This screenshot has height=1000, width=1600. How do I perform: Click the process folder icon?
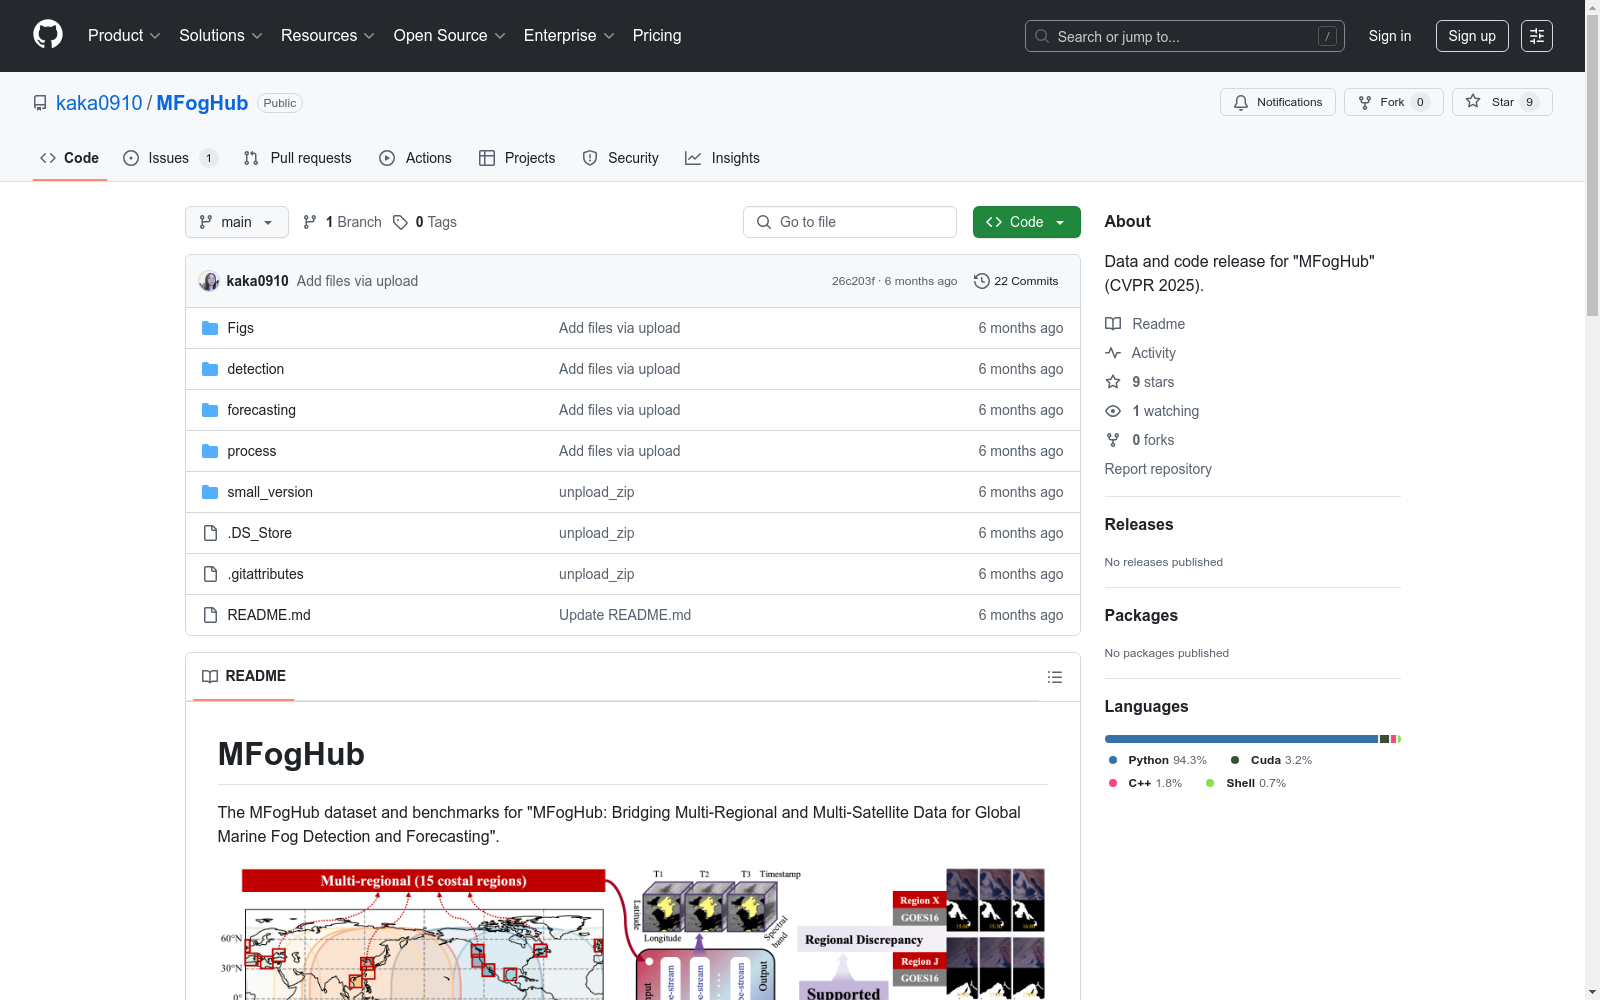tap(210, 451)
